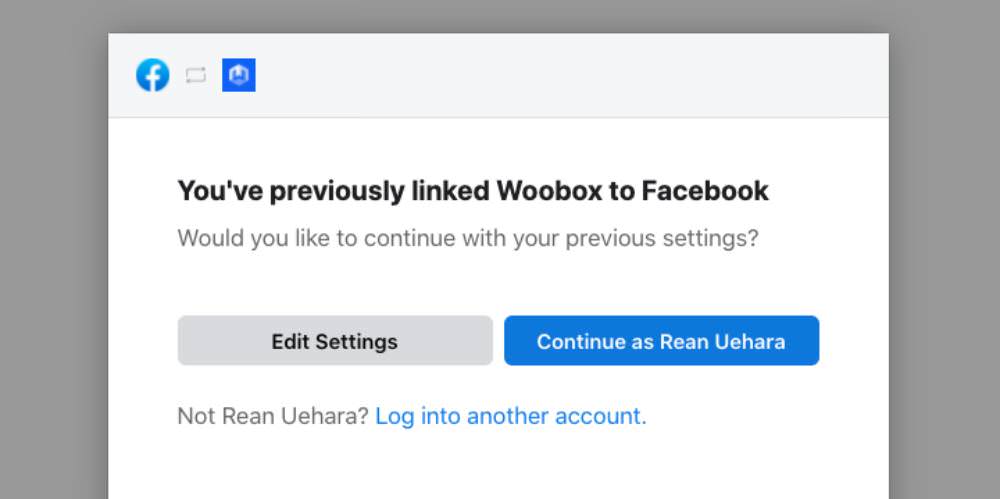Click the white hexagon inside Woobox logo
The height and width of the screenshot is (499, 1000).
point(239,75)
